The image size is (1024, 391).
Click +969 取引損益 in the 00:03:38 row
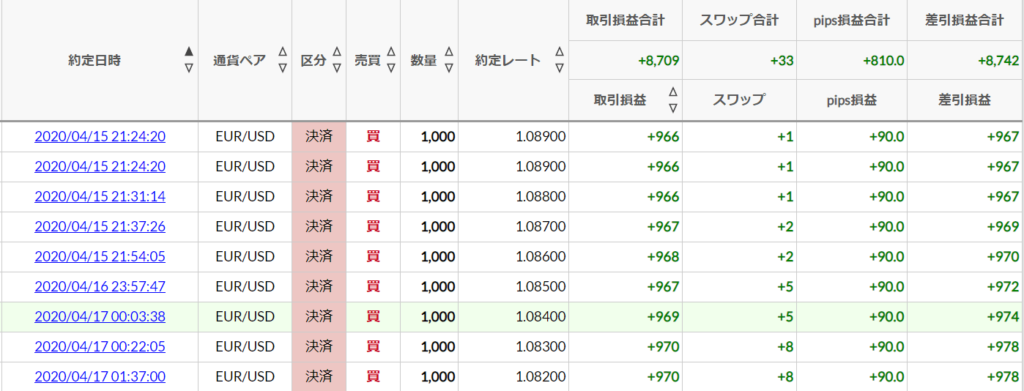[x=663, y=317]
